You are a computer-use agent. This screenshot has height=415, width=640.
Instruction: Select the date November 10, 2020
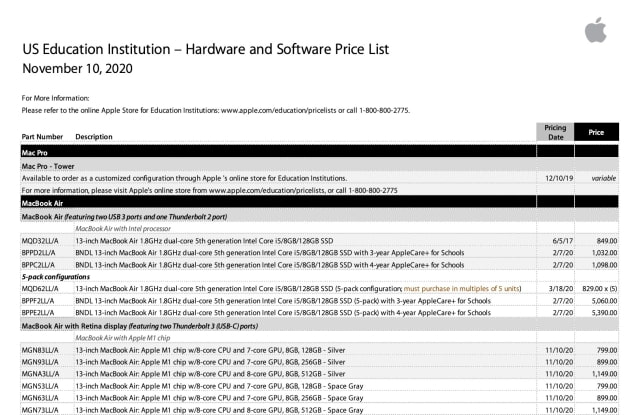[x=78, y=69]
